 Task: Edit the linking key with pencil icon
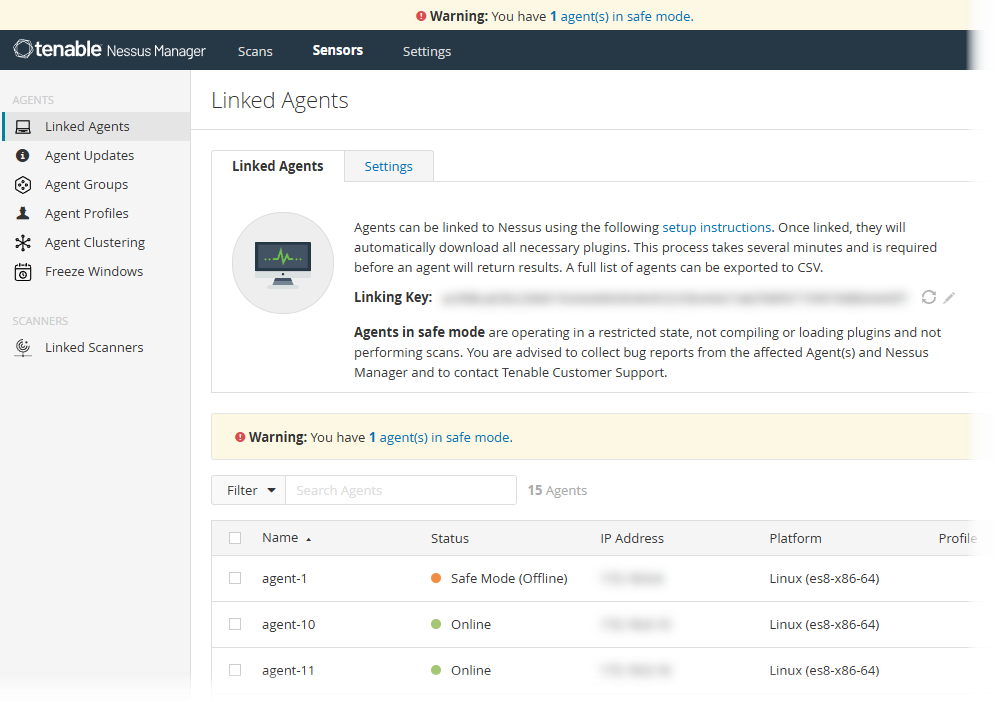[x=949, y=297]
